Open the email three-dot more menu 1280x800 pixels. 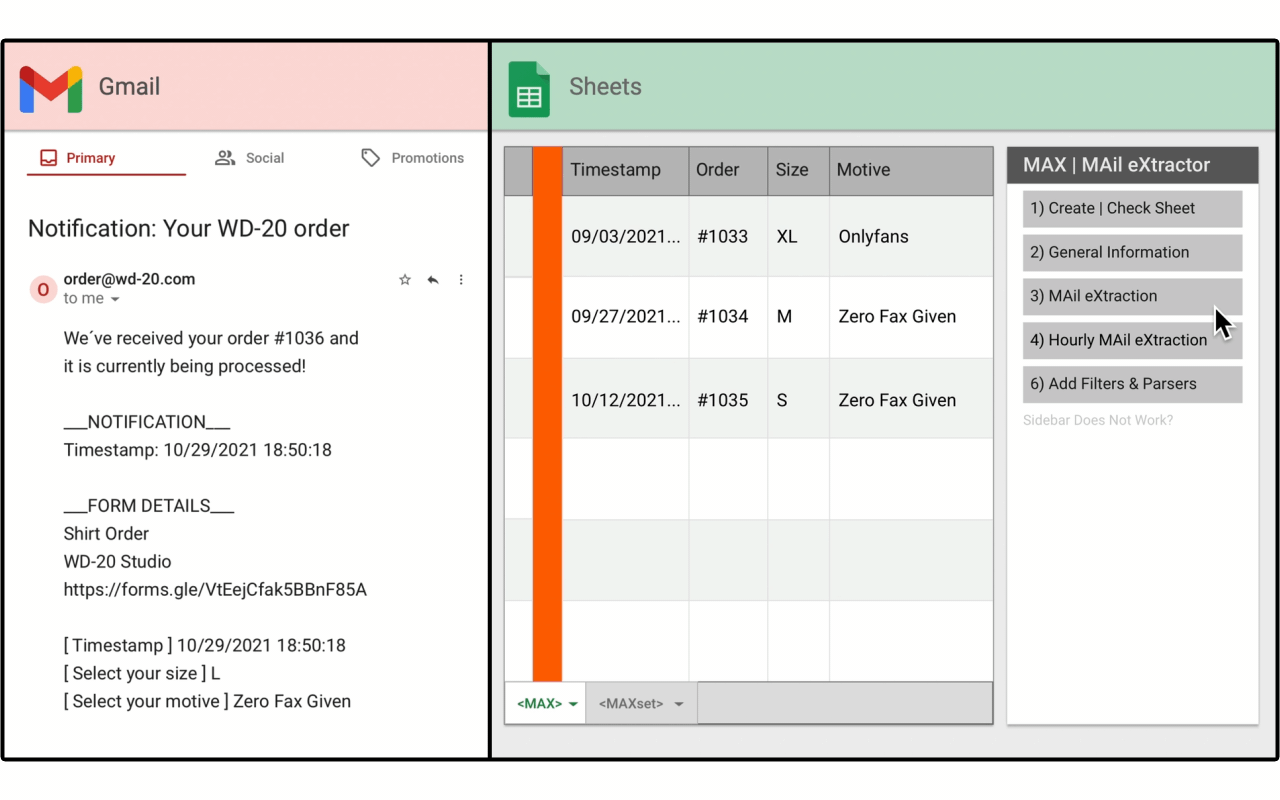pos(461,280)
